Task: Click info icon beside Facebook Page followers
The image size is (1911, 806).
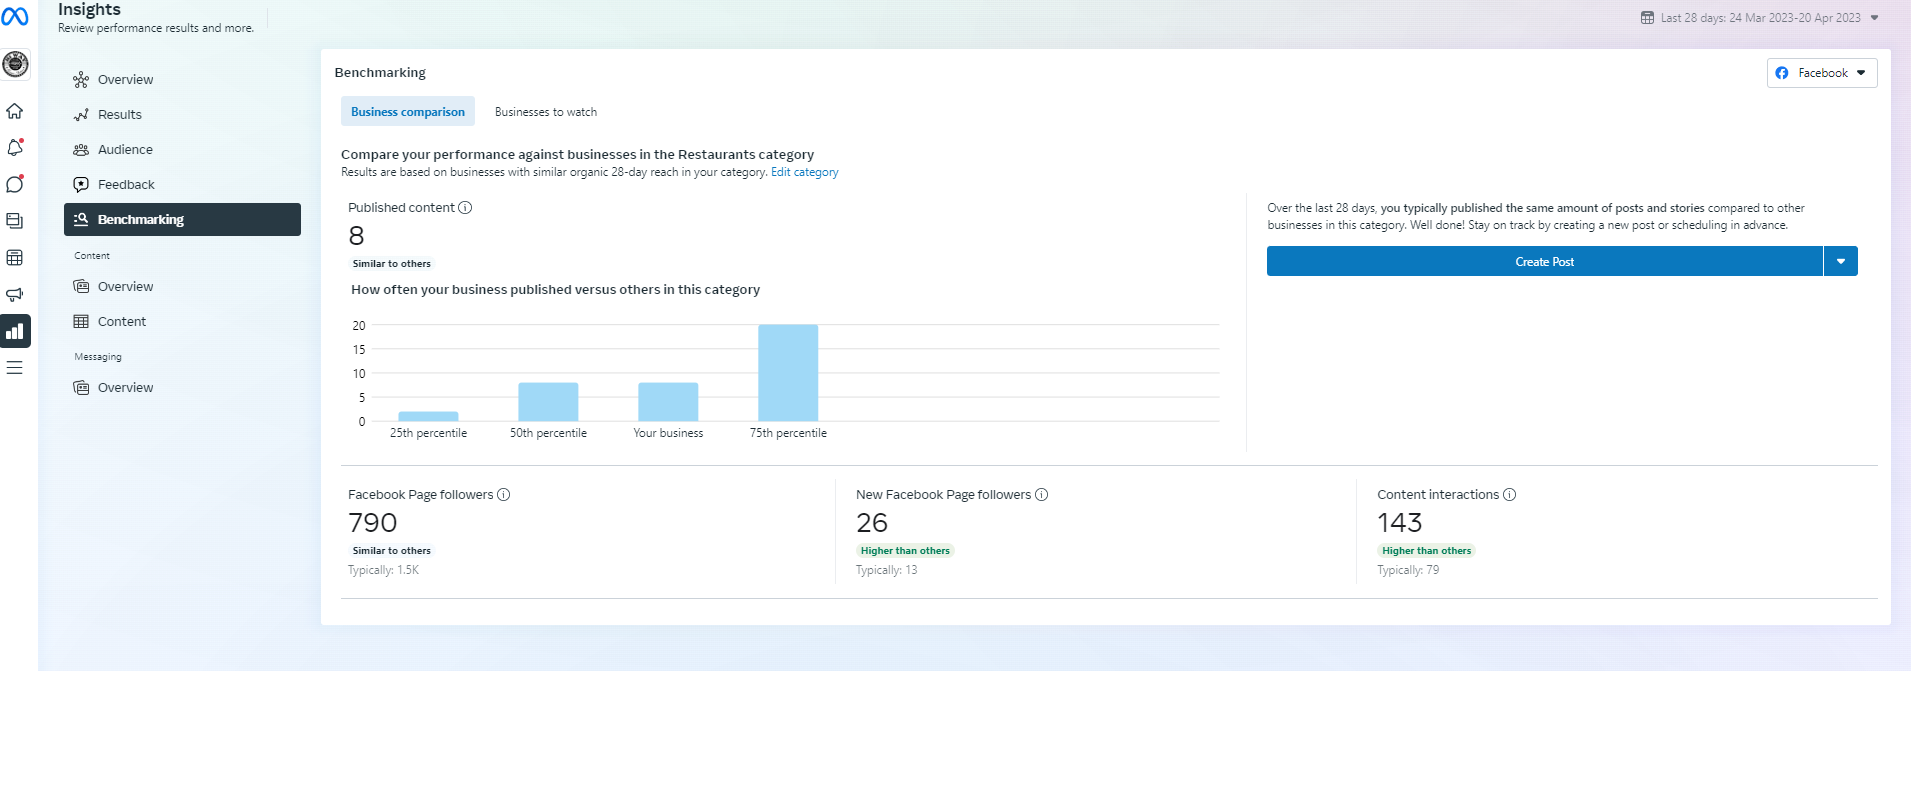Action: pyautogui.click(x=504, y=495)
